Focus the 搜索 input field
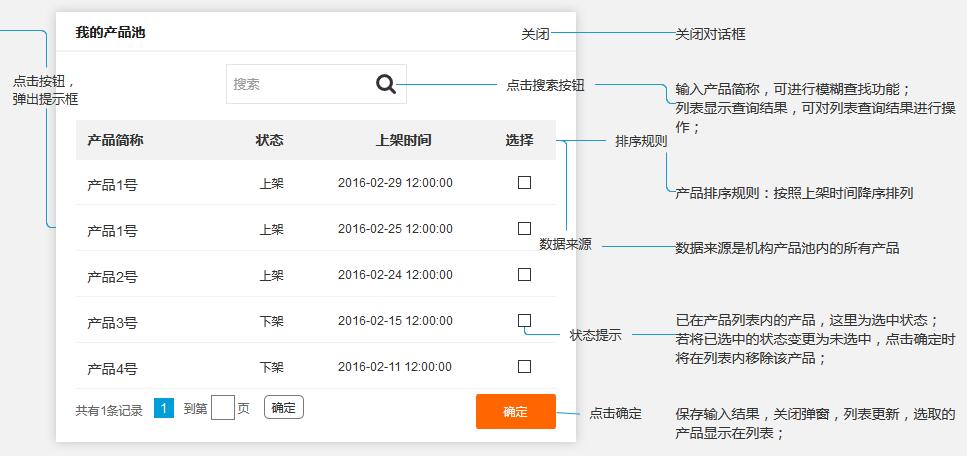 [295, 85]
